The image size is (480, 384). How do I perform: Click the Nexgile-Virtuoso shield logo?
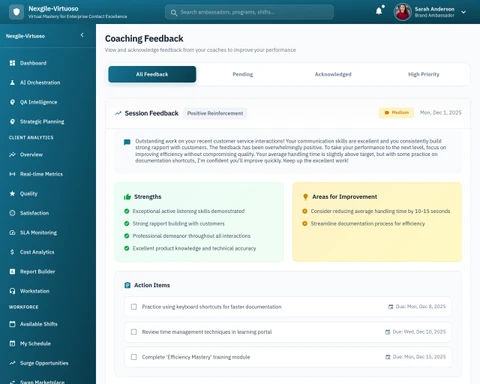[16, 12]
